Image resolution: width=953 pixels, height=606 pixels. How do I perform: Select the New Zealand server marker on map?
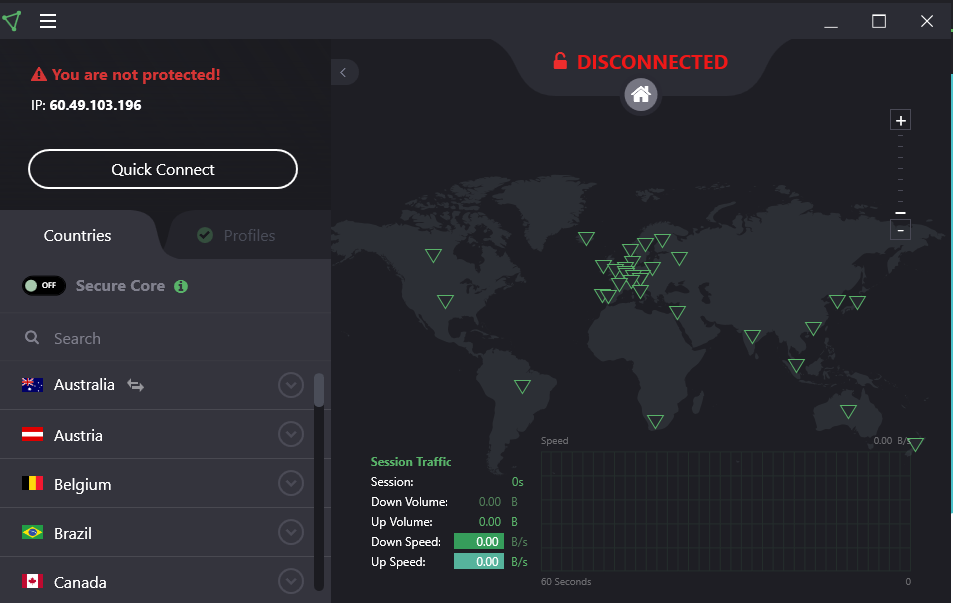click(x=915, y=444)
